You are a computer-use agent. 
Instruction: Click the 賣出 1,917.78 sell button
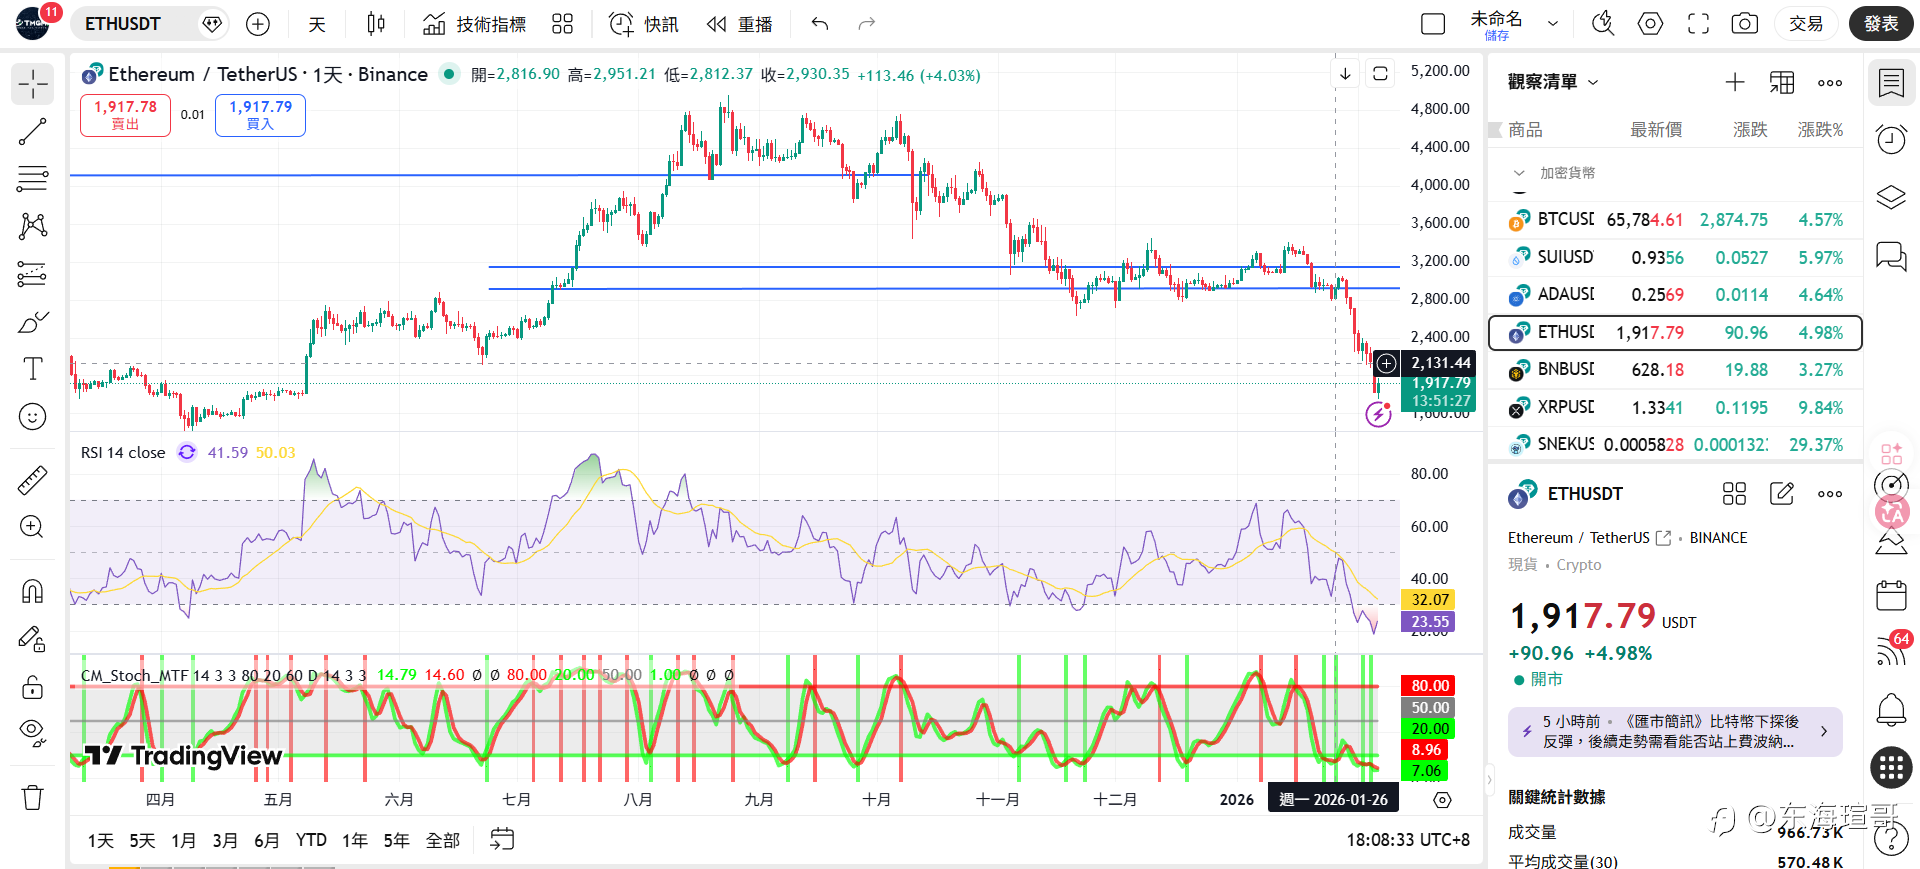125,115
